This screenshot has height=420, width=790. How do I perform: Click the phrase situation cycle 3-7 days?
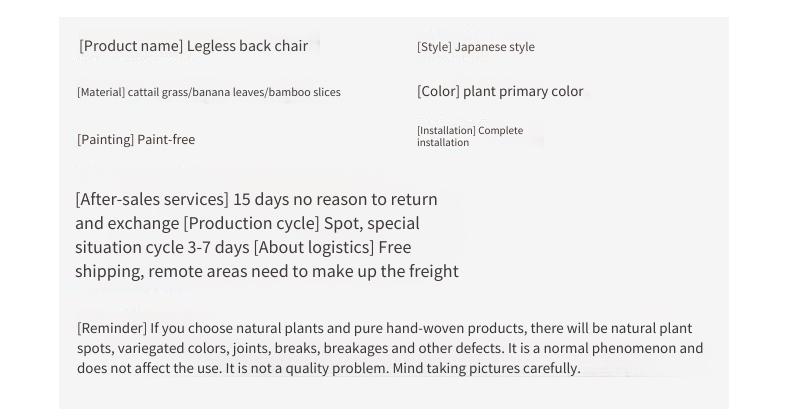point(162,248)
